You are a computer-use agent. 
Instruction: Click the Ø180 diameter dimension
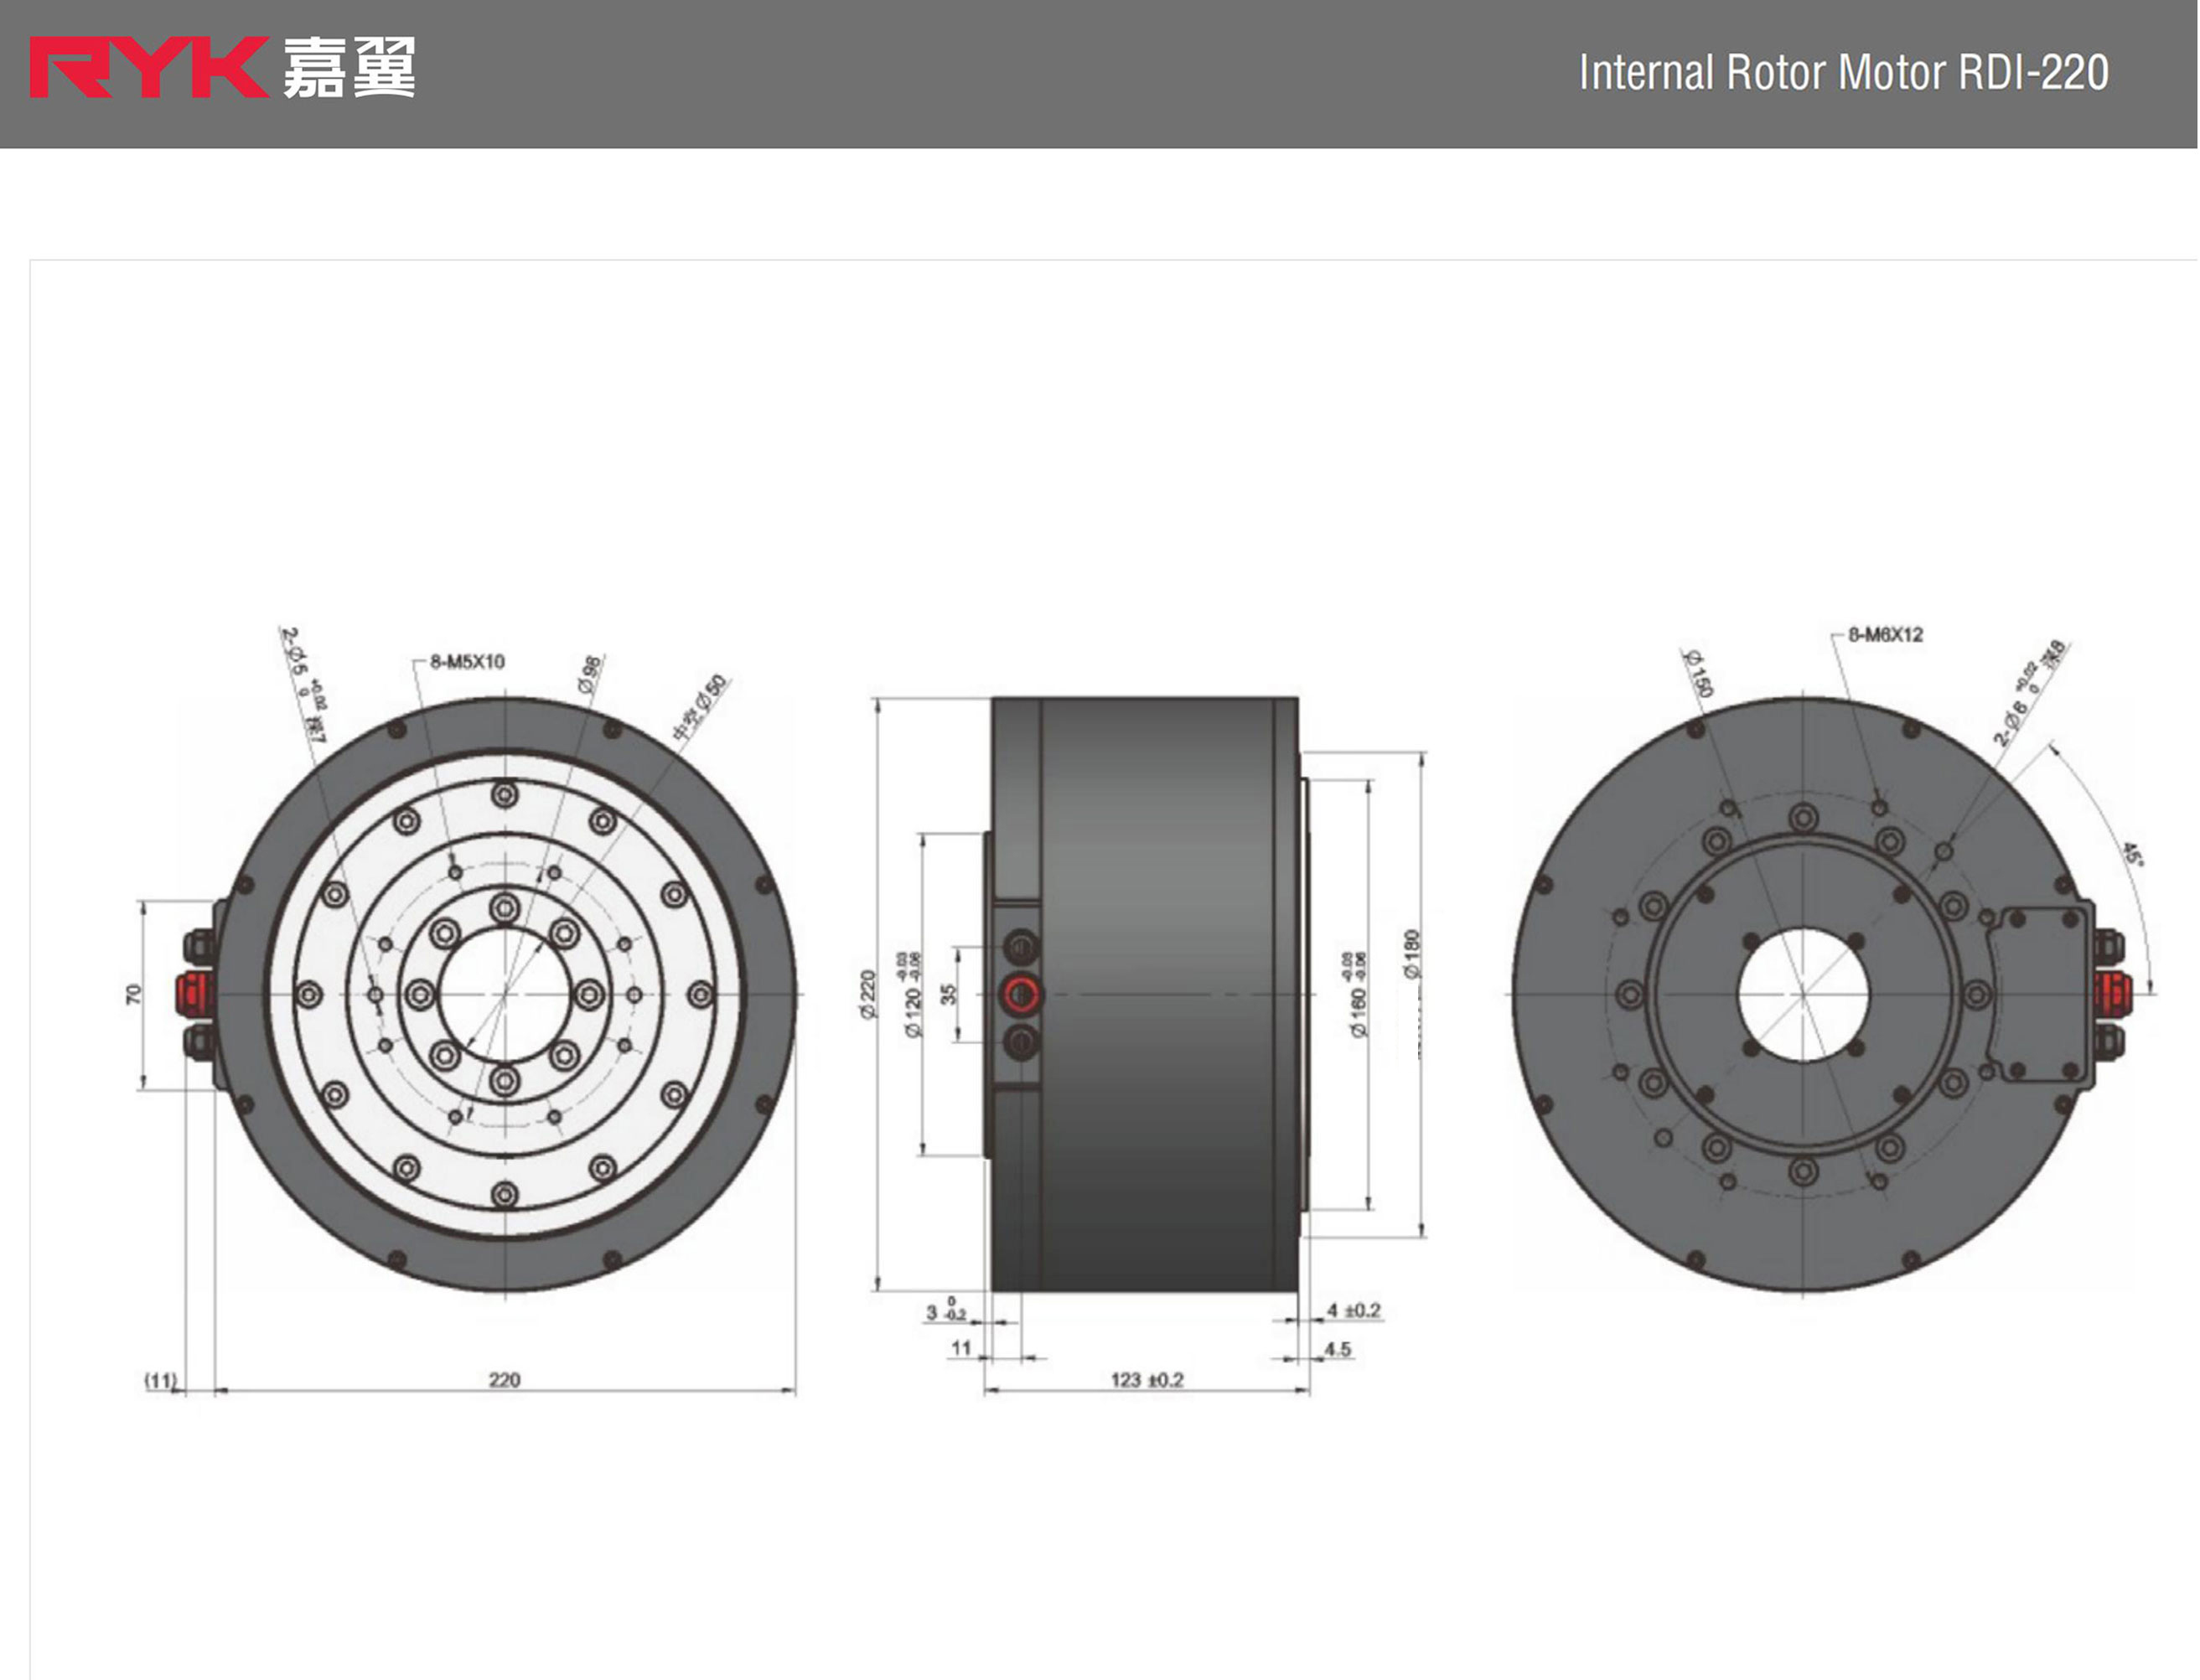coord(1411,954)
